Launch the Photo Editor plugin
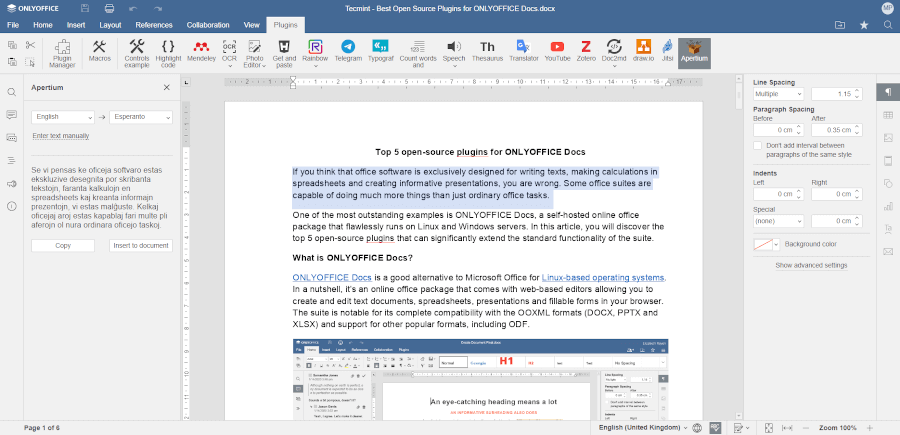This screenshot has height=435, width=900. (254, 53)
